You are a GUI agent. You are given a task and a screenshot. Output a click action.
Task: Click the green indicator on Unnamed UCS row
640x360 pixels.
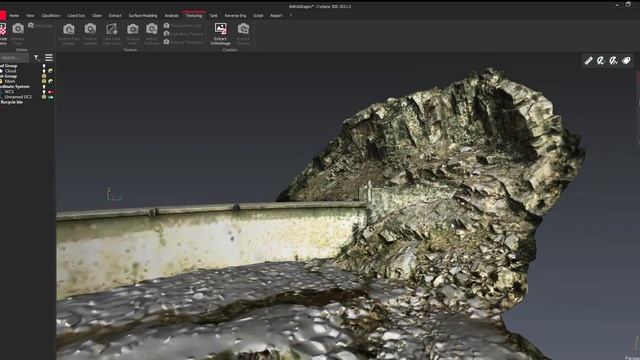51,97
